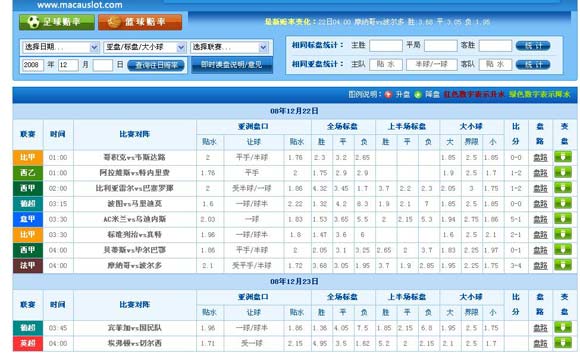Screen dimensions: 580x360
Task: Open 盘路 link for 西乙 01:00 match
Action: [540, 173]
